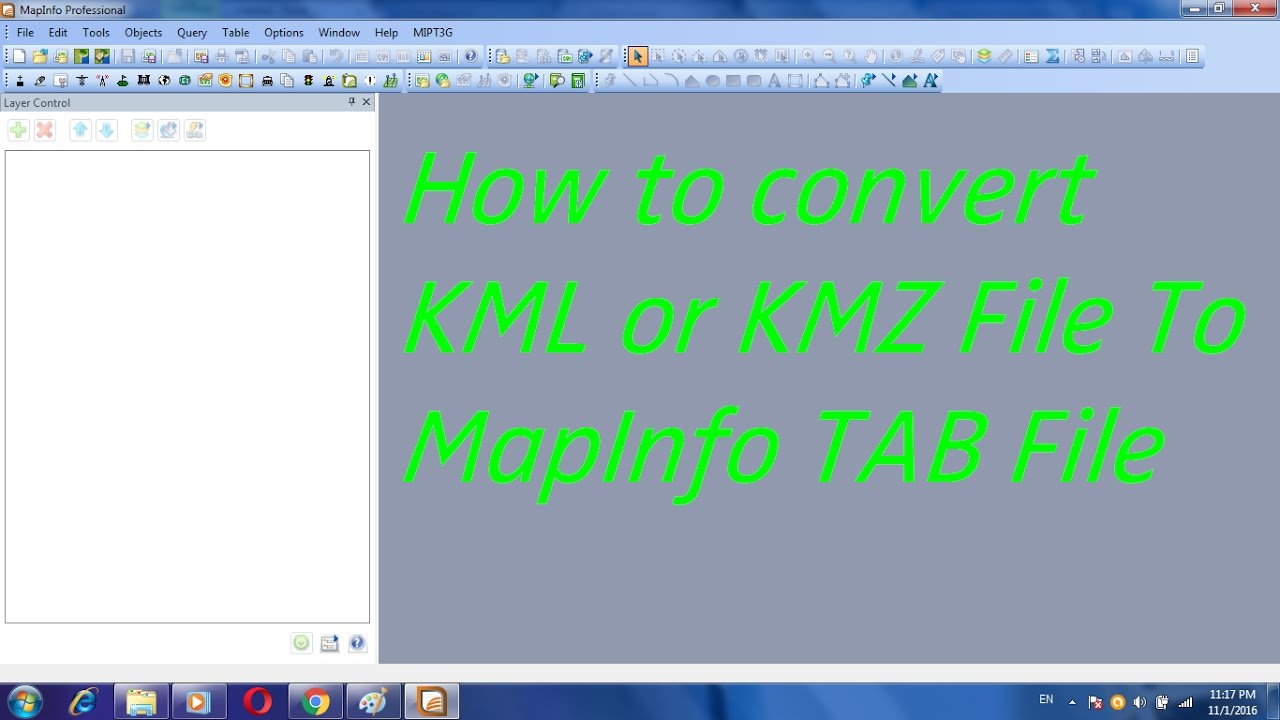The width and height of the screenshot is (1280, 720).
Task: Click the Print toolbar icon
Action: [220, 56]
